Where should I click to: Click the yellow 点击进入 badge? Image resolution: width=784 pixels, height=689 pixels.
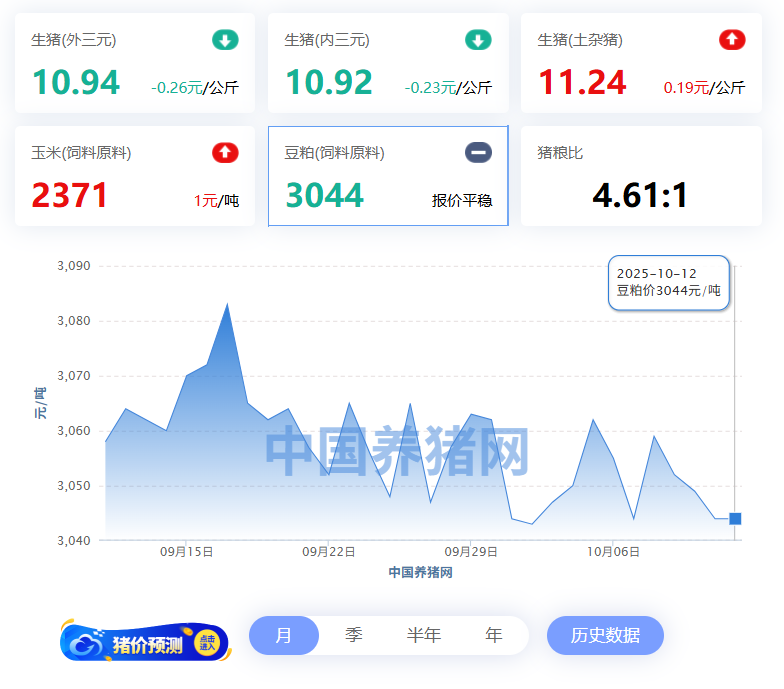(207, 644)
